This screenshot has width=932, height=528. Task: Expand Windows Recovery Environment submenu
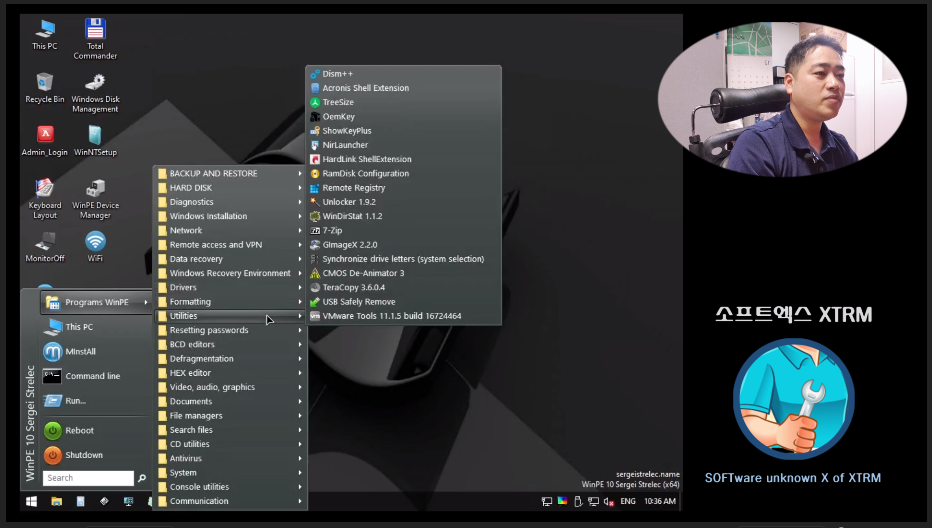coord(230,274)
